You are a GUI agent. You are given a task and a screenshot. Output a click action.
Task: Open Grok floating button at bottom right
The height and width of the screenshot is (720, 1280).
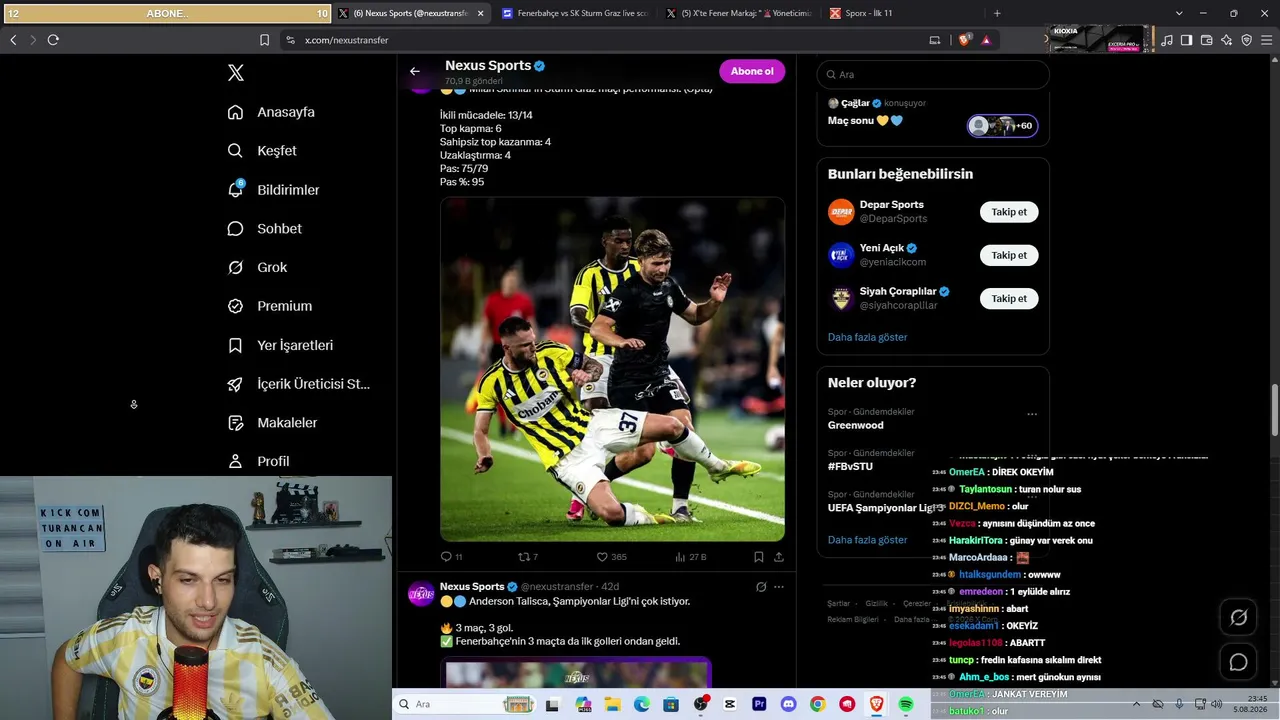[1238, 618]
